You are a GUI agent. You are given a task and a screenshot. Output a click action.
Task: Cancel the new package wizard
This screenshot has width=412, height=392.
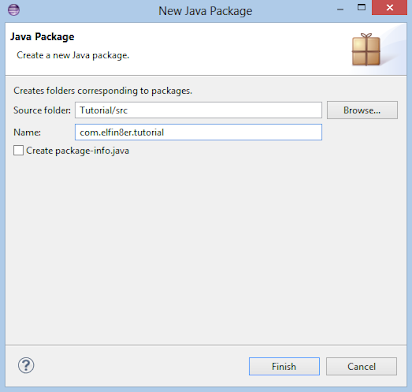(x=361, y=366)
